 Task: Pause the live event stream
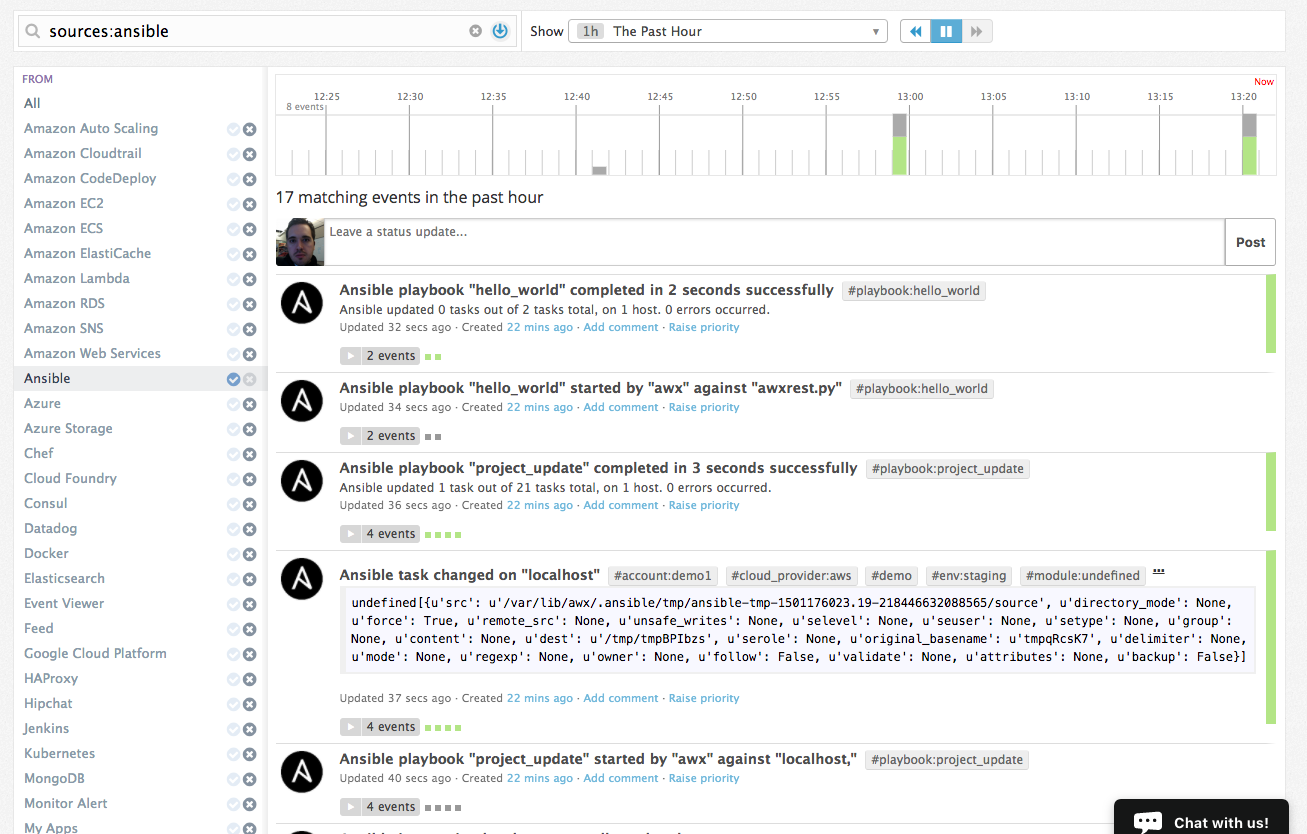point(946,31)
